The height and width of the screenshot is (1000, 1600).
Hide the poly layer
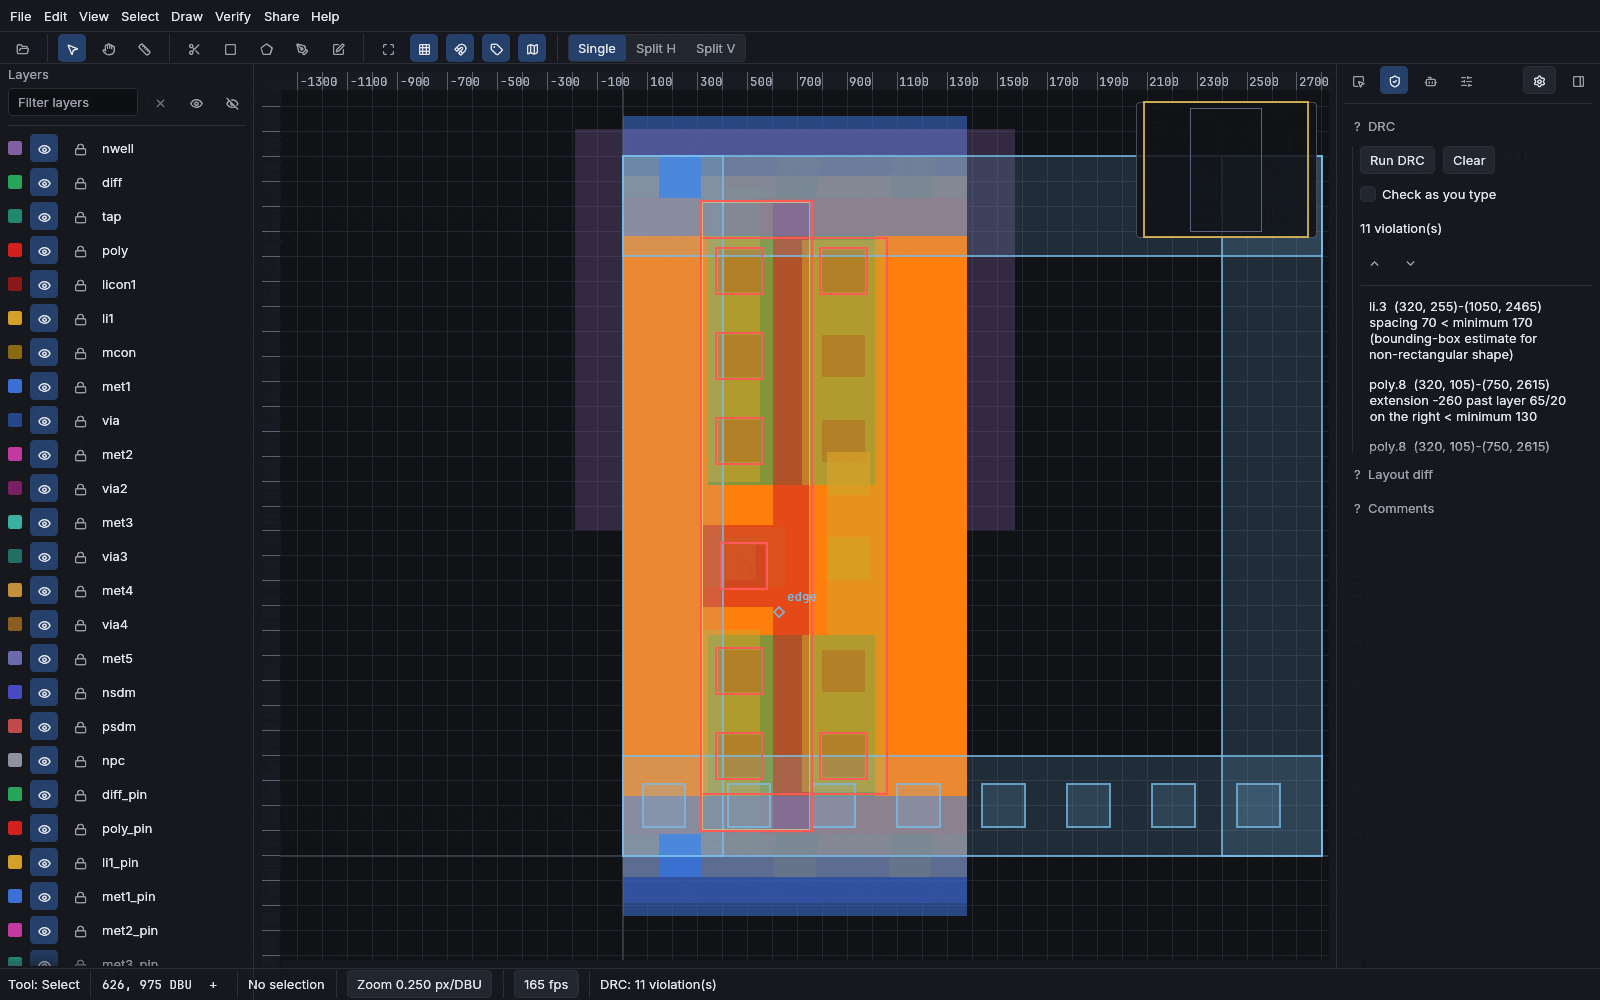click(x=44, y=251)
